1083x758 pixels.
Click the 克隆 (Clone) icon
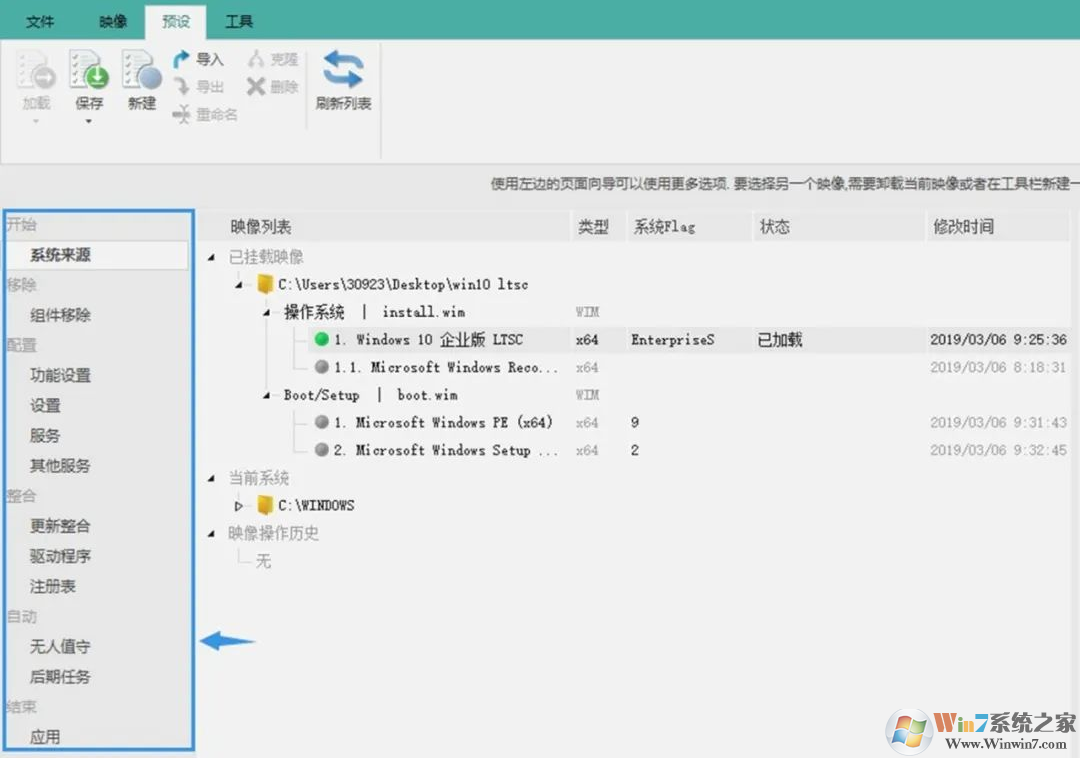(256, 60)
